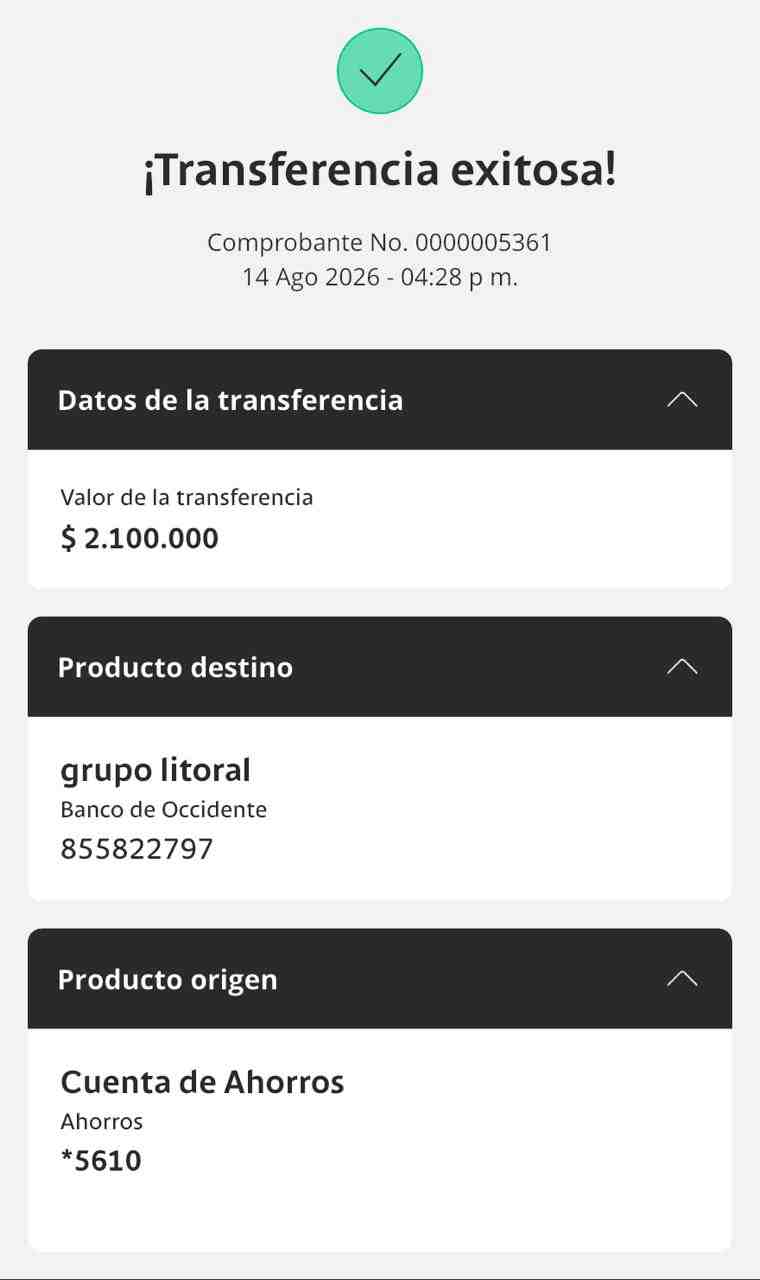
Task: Click the Banco de Occidente bank name
Action: [x=164, y=809]
